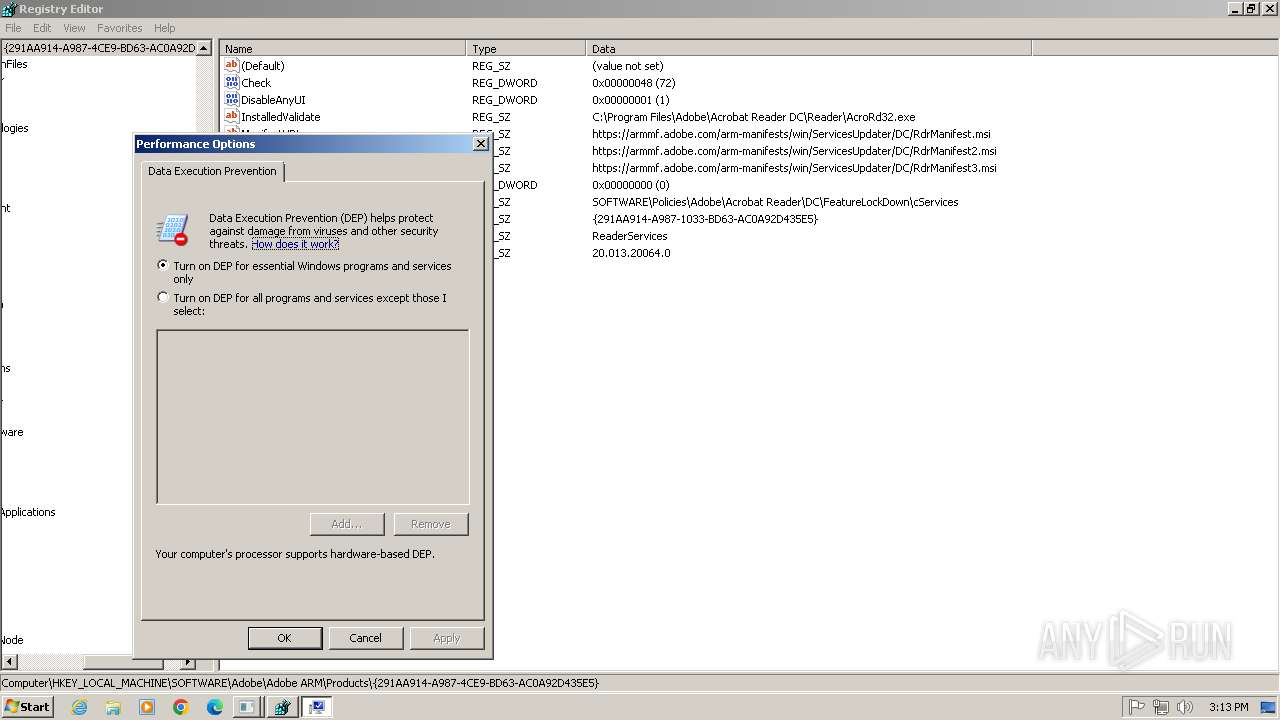This screenshot has height=720, width=1280.
Task: Click the Apply button
Action: coord(446,638)
